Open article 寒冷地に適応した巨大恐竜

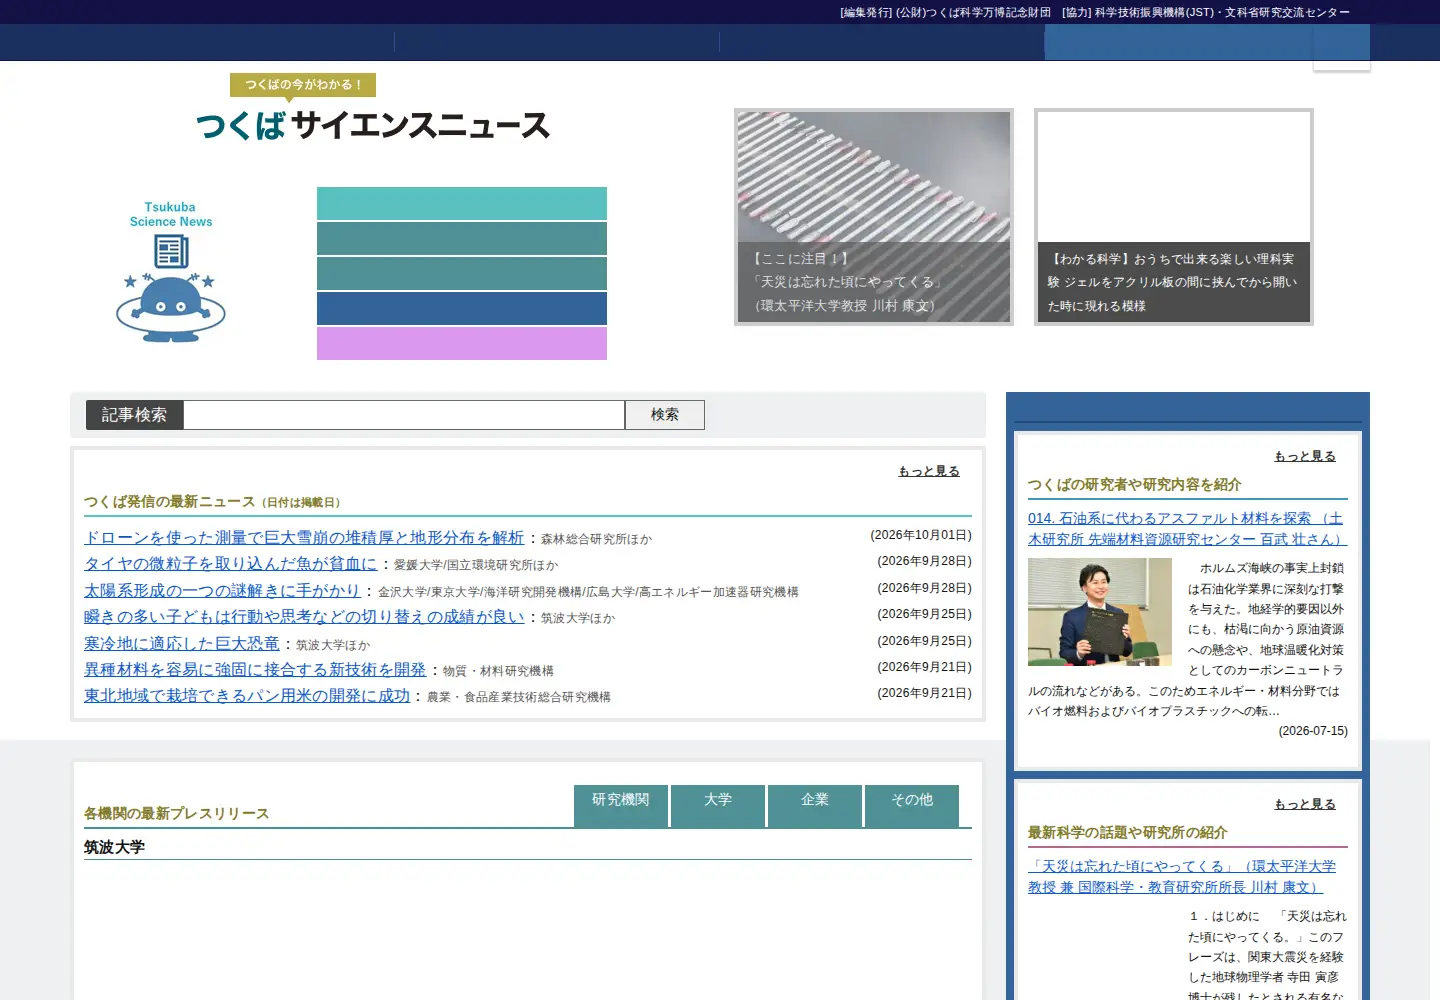click(182, 644)
